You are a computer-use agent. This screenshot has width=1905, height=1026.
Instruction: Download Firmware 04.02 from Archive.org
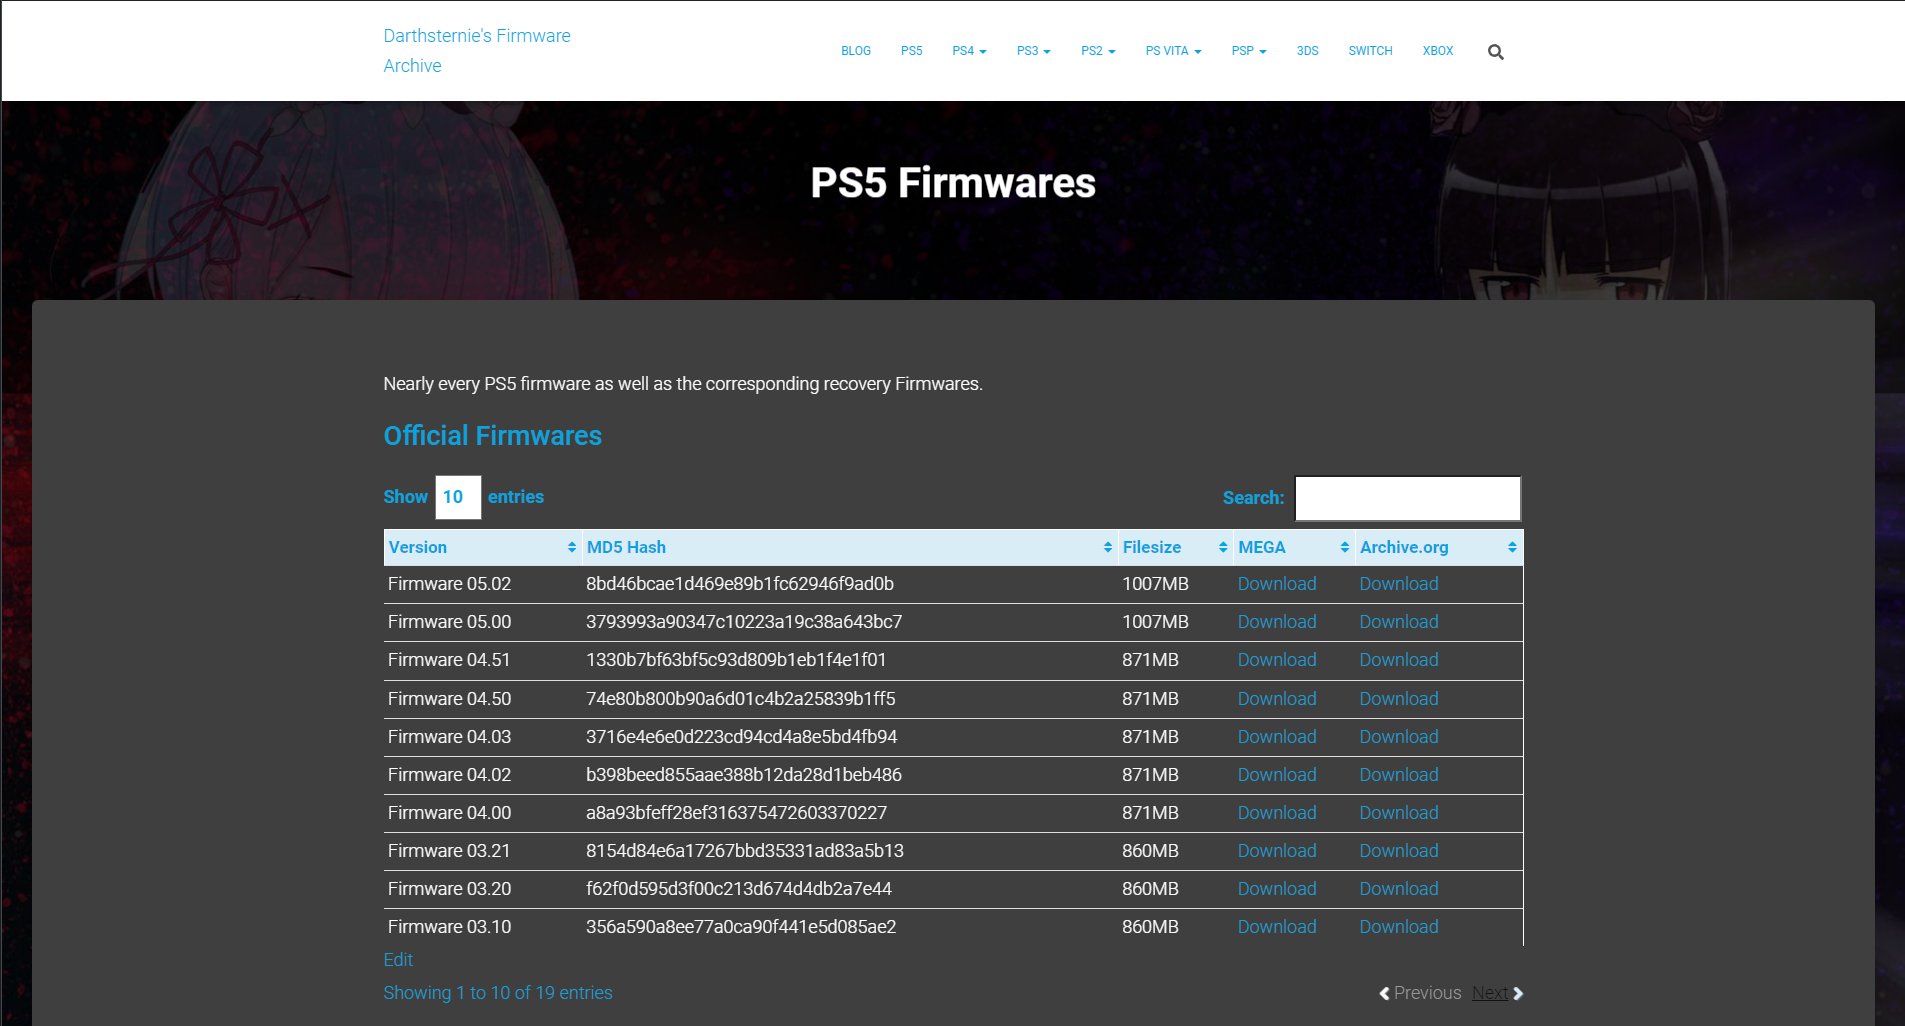1398,775
